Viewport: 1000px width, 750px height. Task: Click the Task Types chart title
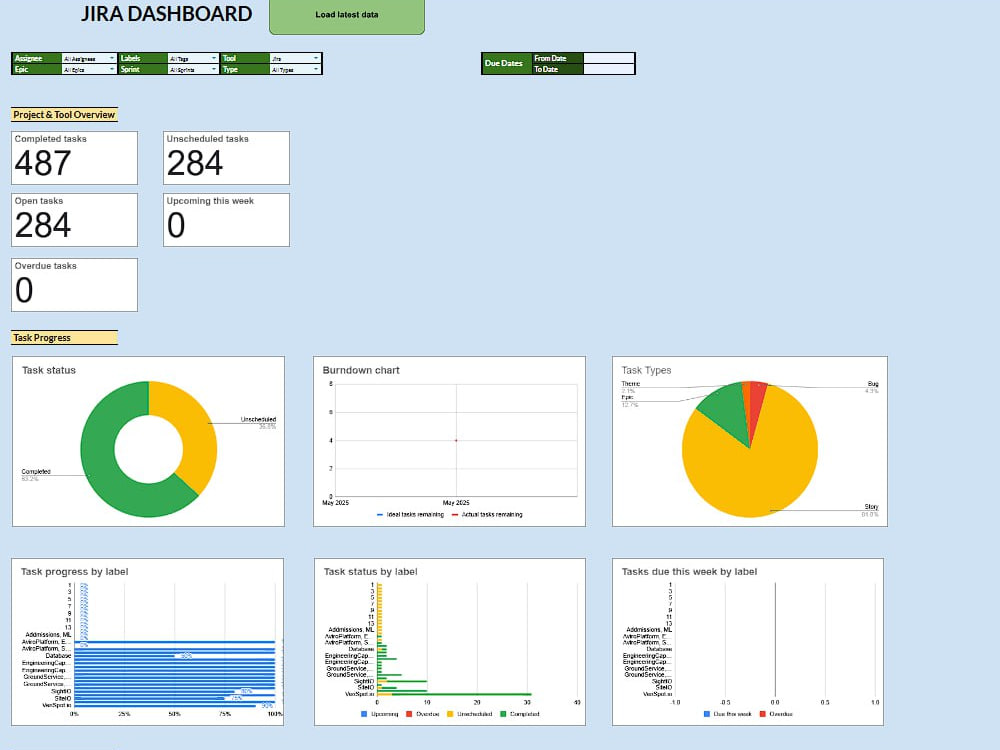coord(646,371)
